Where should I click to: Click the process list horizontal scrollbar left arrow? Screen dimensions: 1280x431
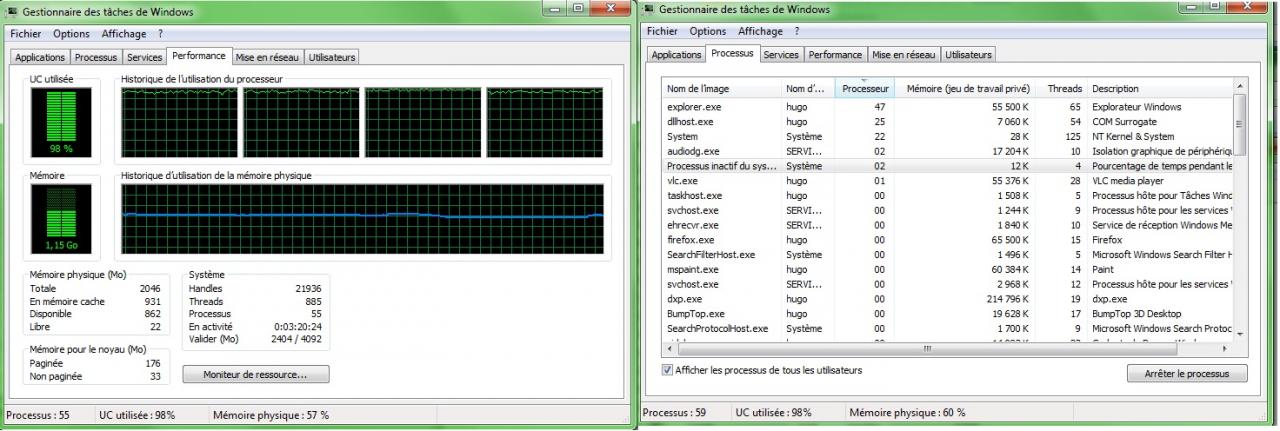(x=668, y=348)
